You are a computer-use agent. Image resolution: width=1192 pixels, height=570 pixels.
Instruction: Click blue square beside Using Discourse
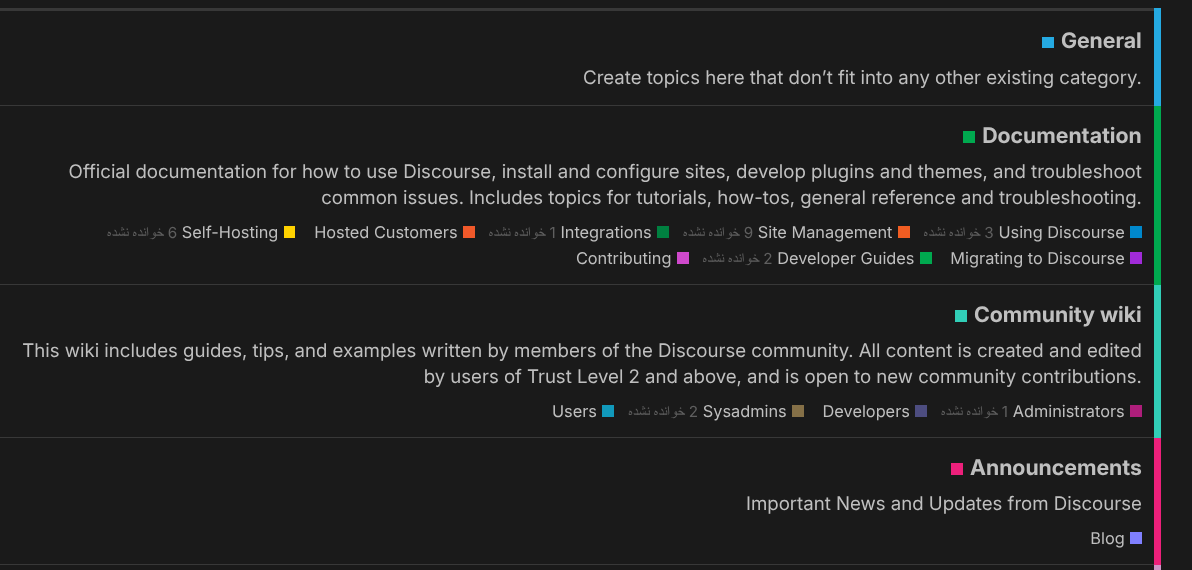pos(1136,233)
